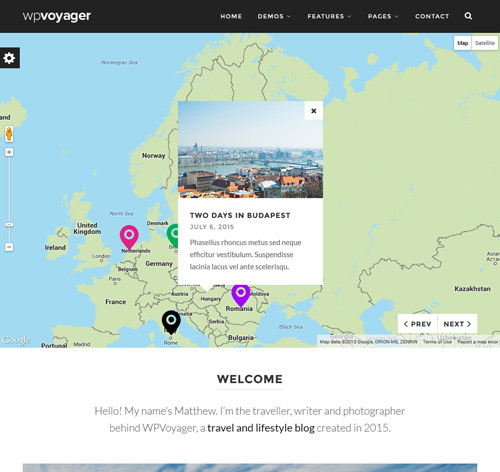Image resolution: width=500 pixels, height=472 pixels.
Task: Click the Welcome heading
Action: click(x=250, y=379)
